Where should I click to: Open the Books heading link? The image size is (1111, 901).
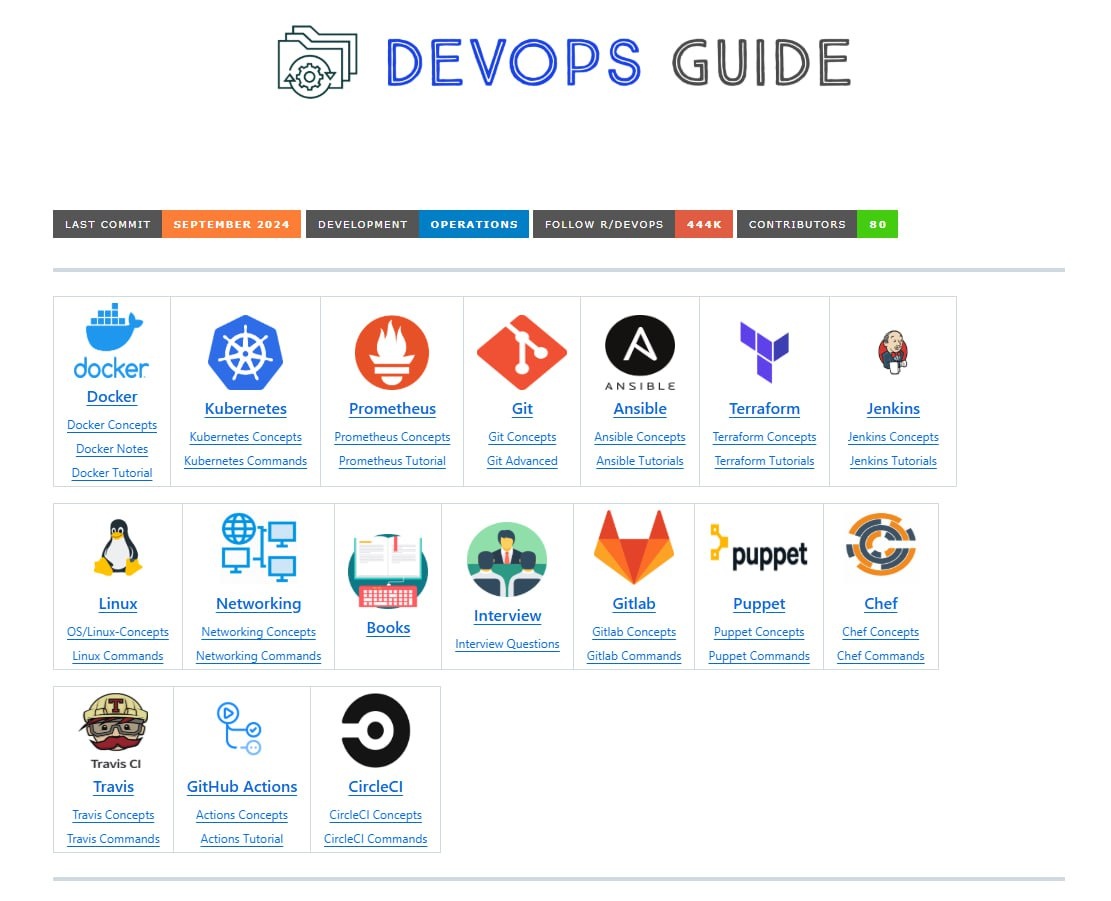(388, 628)
